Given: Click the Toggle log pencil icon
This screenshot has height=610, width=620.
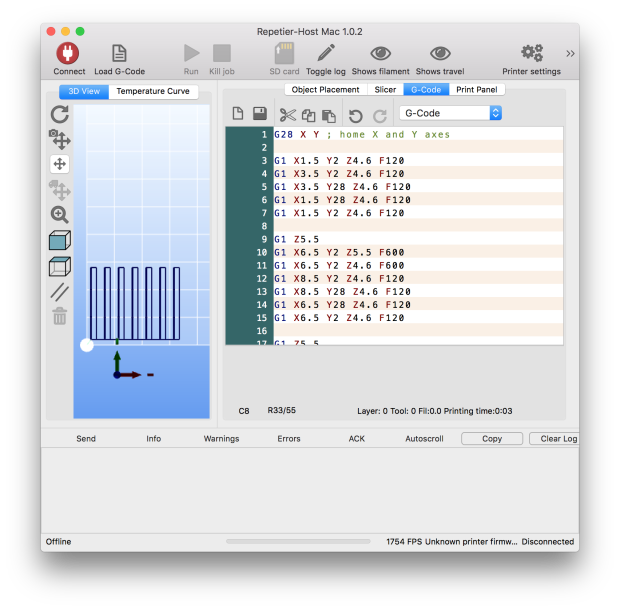Looking at the screenshot, I should coord(326,53).
